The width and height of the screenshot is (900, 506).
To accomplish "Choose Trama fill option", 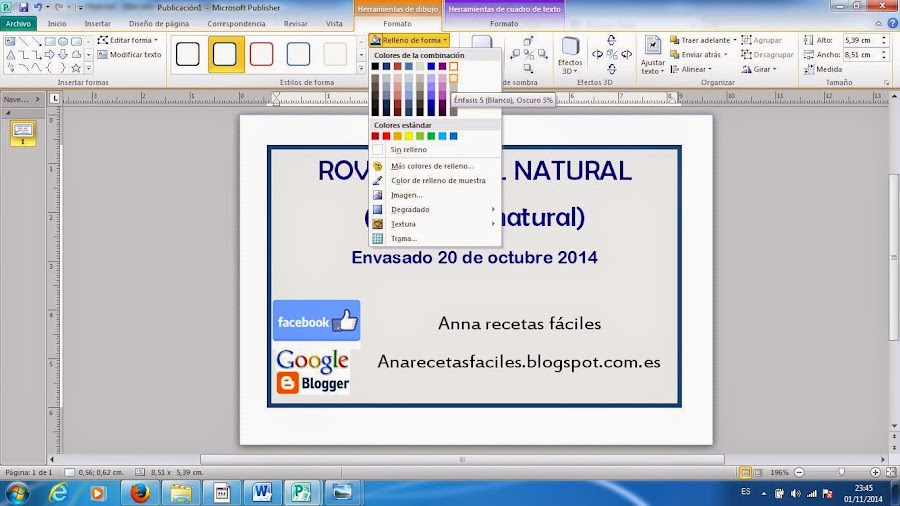I will [x=435, y=238].
